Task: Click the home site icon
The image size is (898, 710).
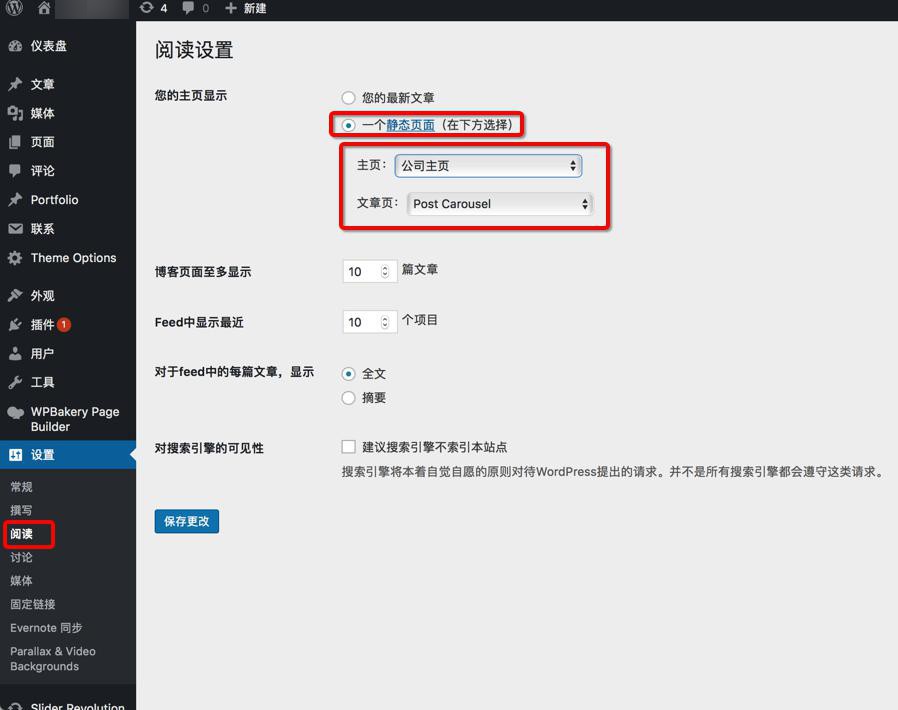Action: coord(44,7)
